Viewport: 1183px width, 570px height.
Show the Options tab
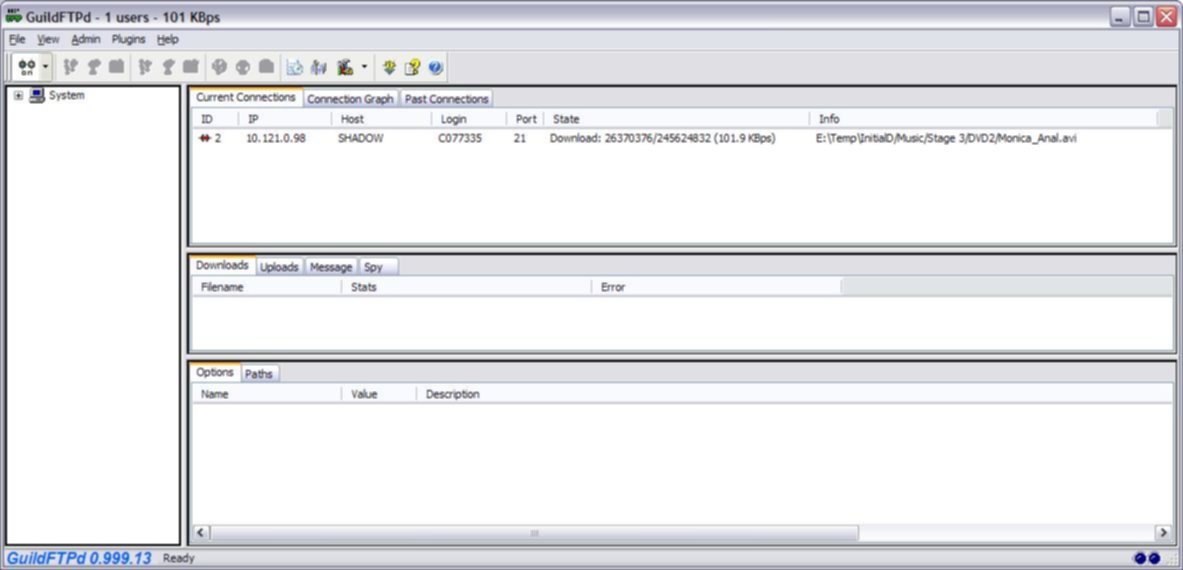tap(215, 372)
